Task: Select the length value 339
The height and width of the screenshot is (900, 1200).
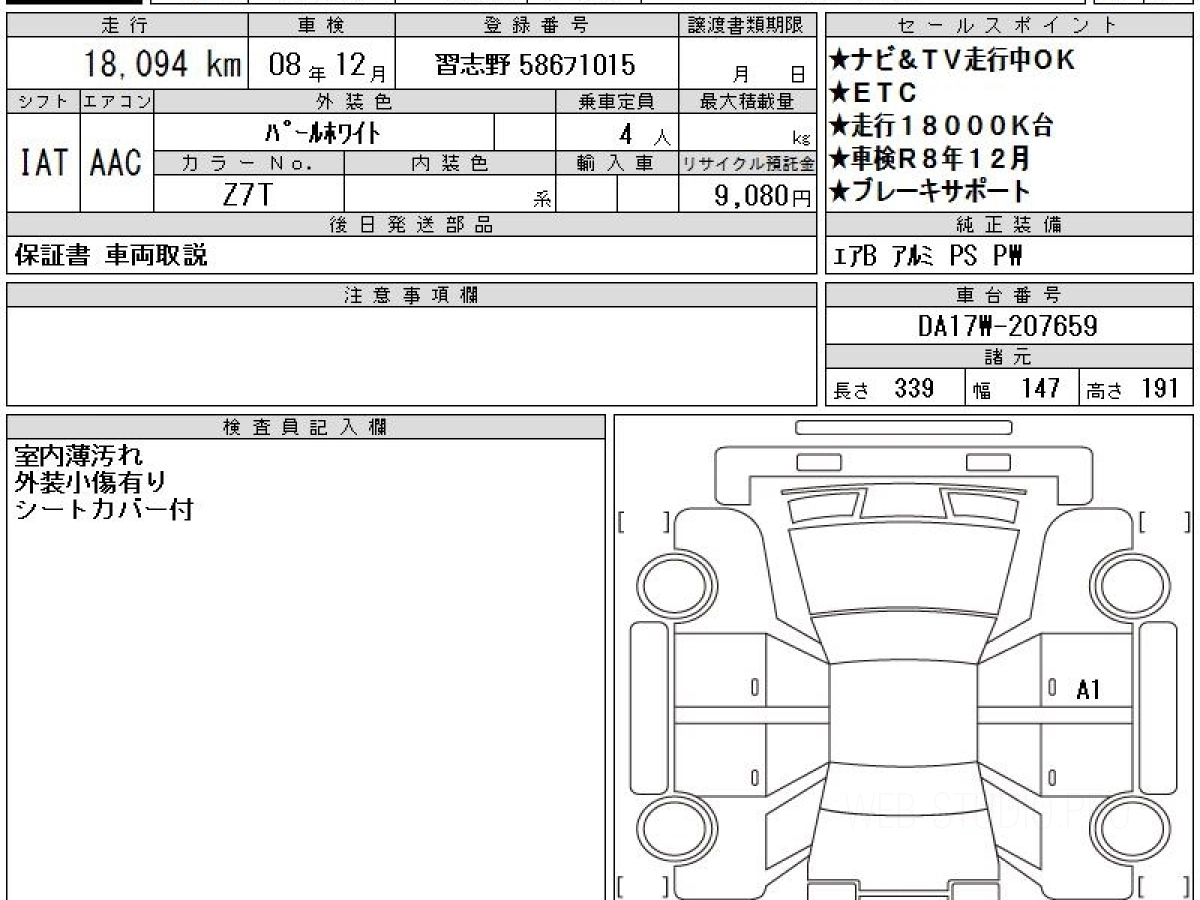Action: click(914, 388)
